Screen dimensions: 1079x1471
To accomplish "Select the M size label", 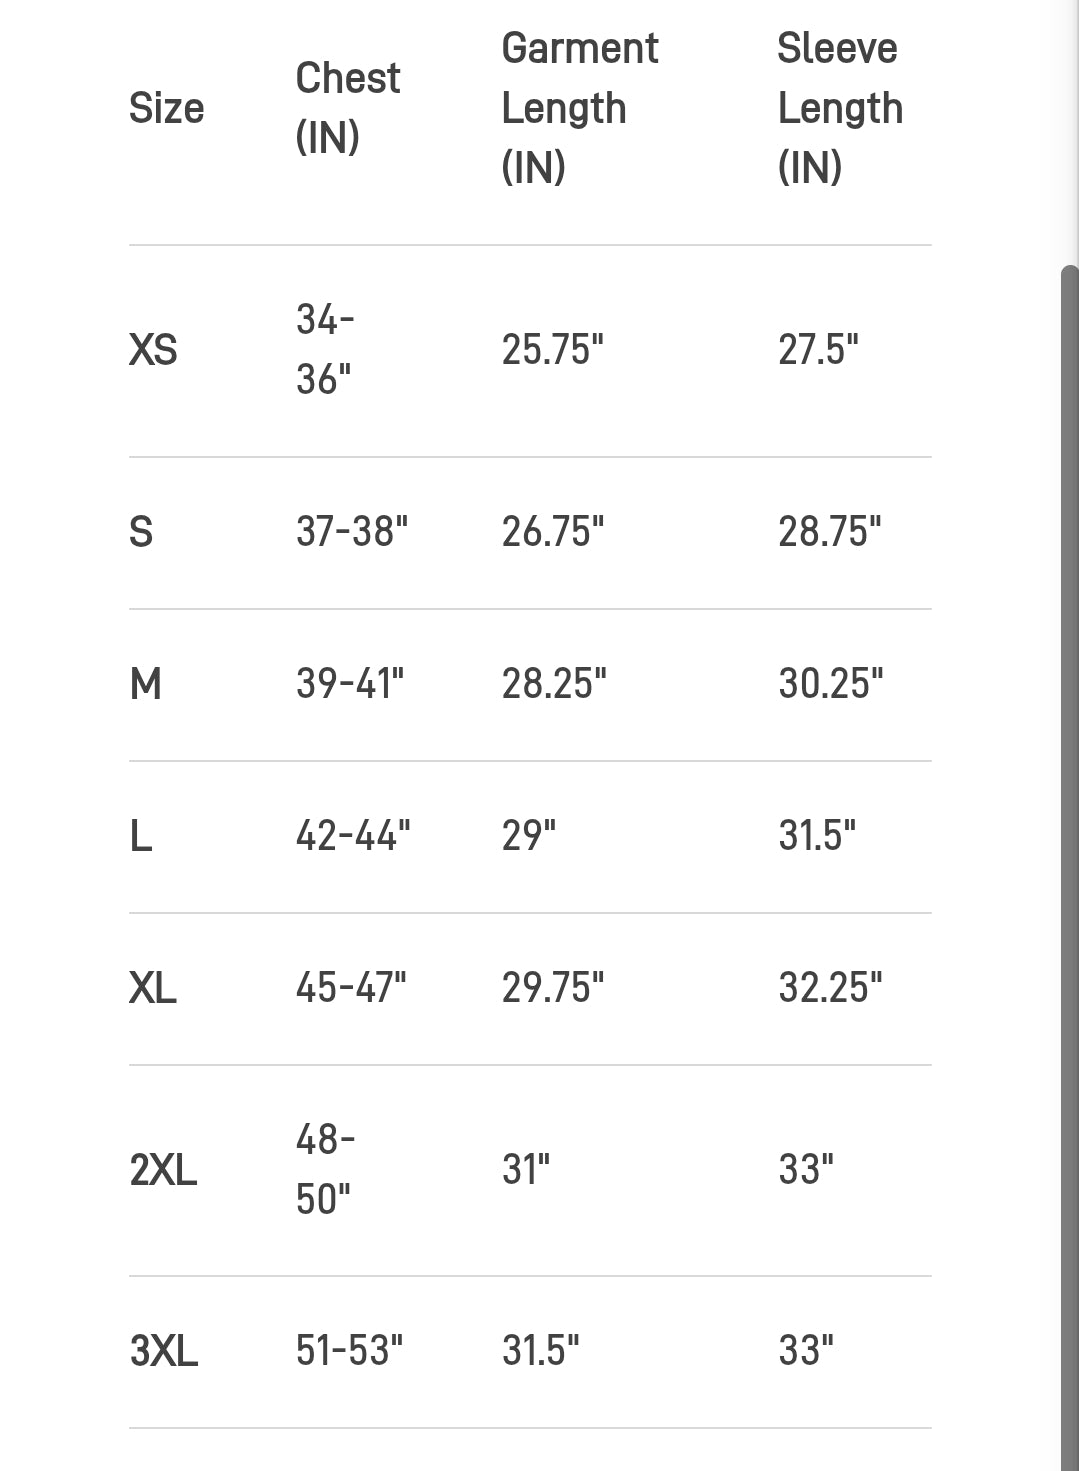I will [145, 684].
